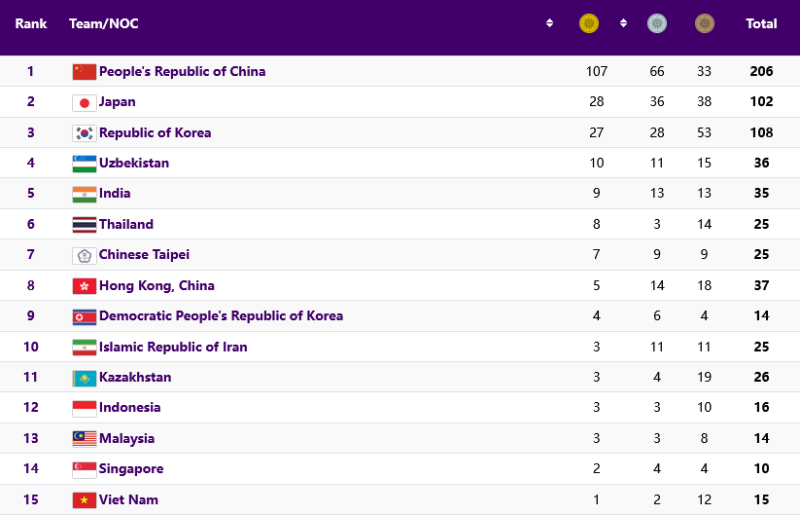This screenshot has height=515, width=800.
Task: Open Japan team link
Action: [x=117, y=102]
